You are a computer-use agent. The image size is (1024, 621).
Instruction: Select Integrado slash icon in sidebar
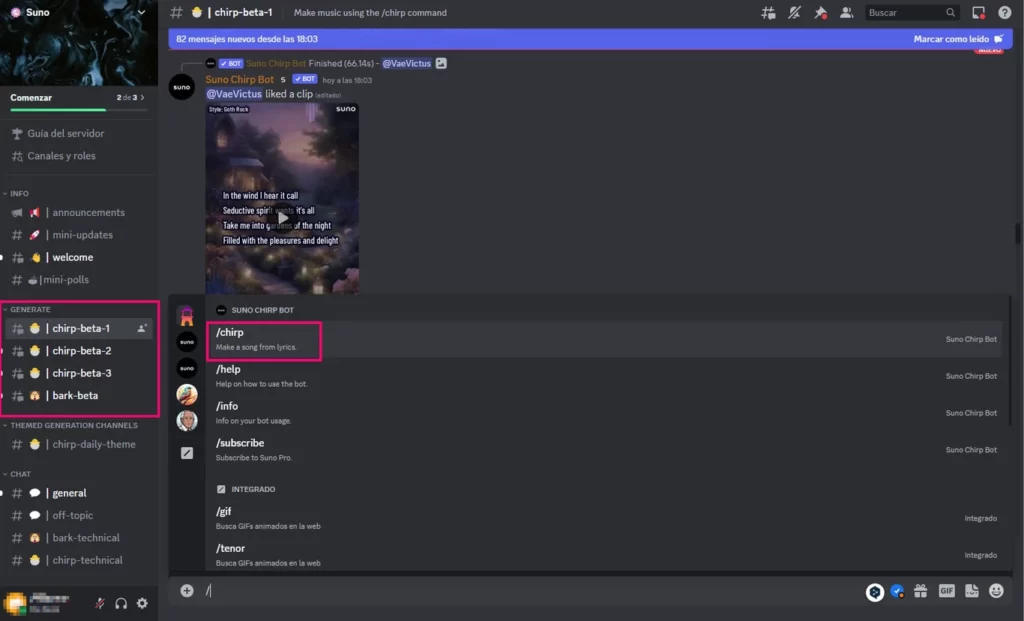click(187, 453)
